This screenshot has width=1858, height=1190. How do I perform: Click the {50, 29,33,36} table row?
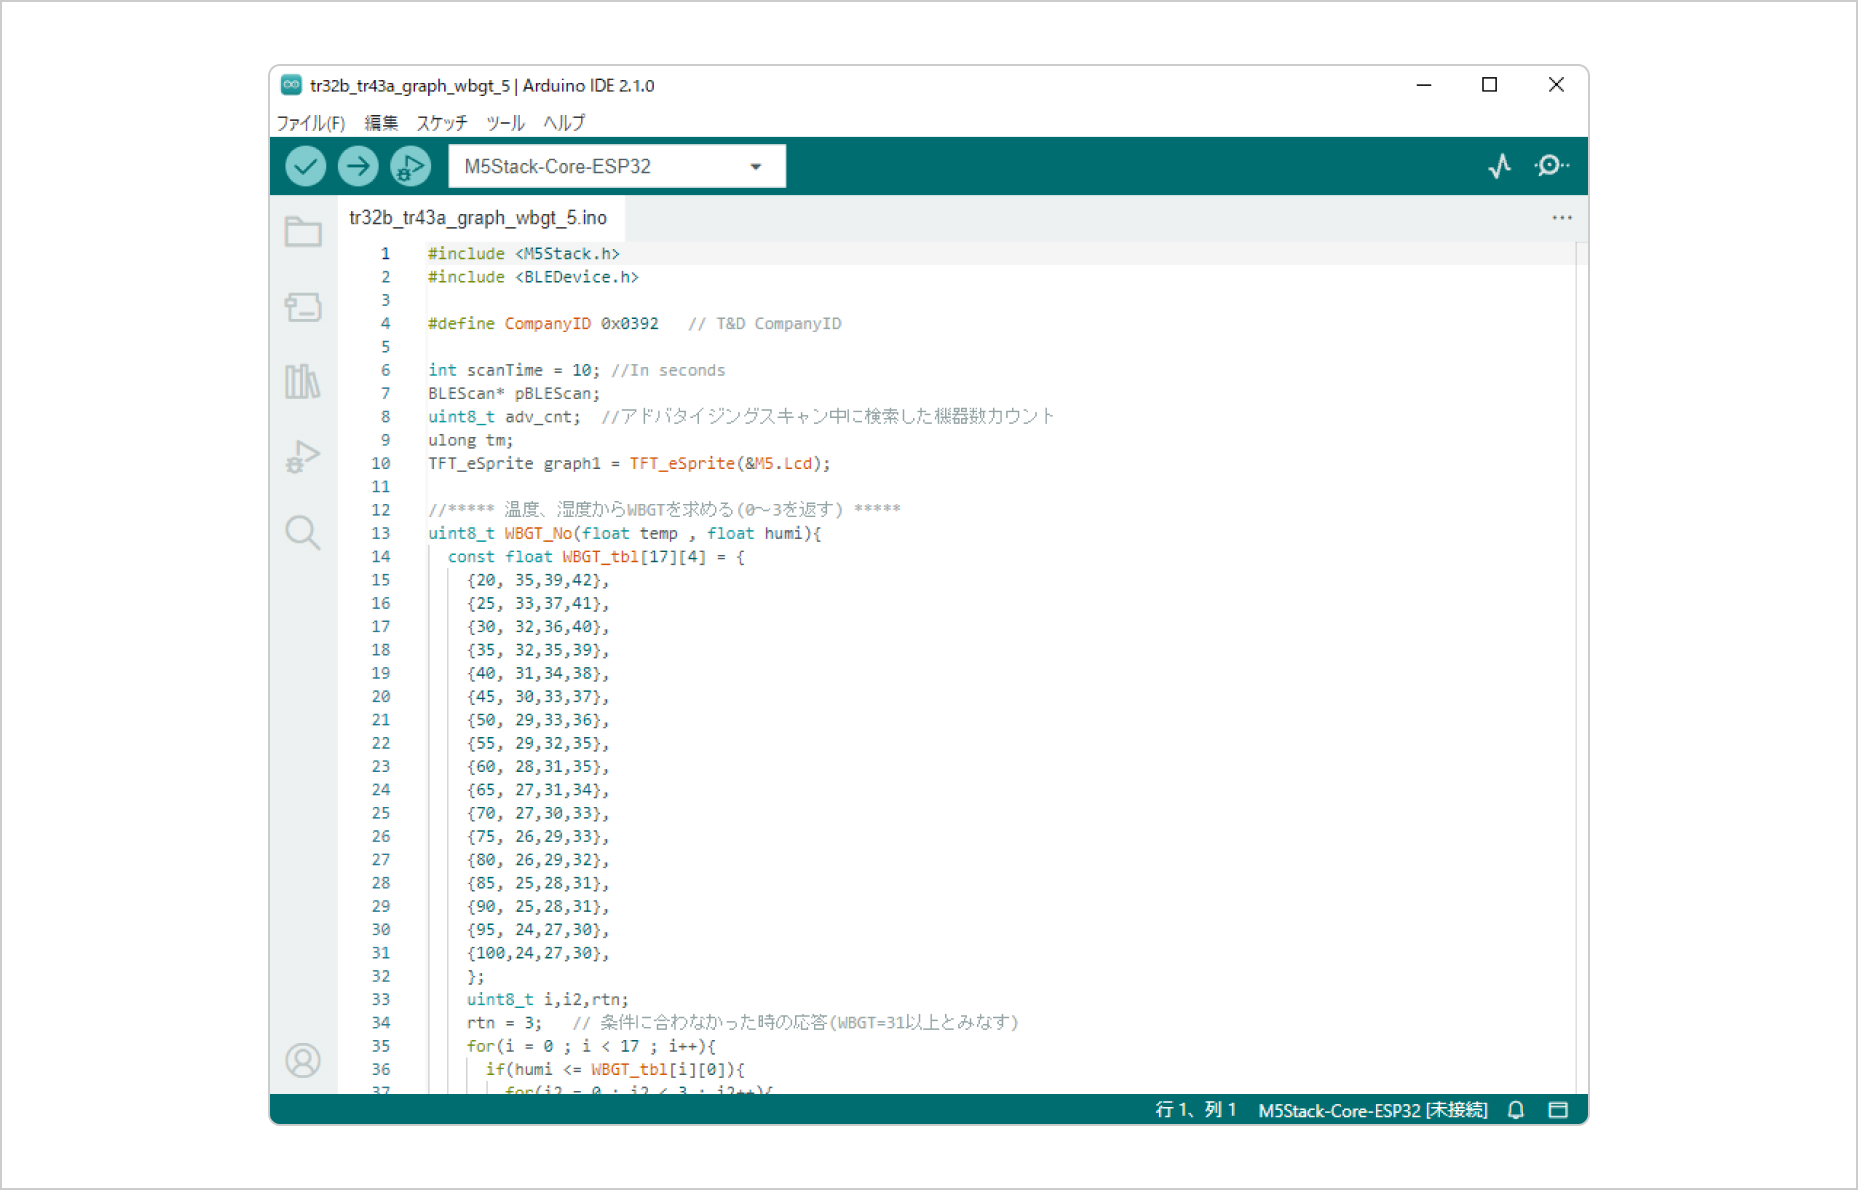(537, 720)
